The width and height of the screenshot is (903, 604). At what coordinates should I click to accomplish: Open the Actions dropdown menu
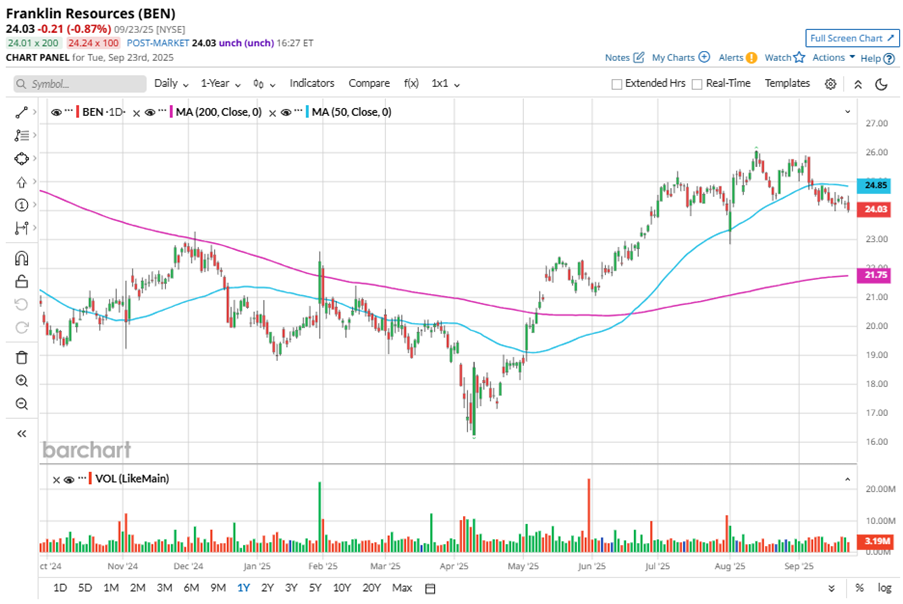[833, 58]
